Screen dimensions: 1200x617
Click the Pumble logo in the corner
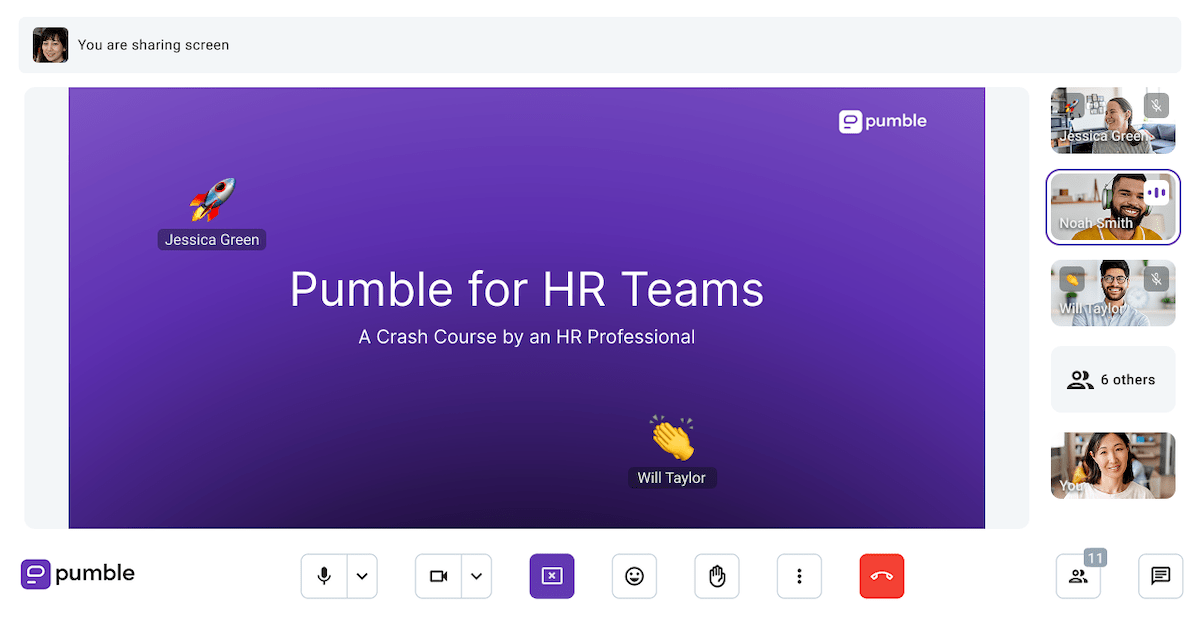76,574
